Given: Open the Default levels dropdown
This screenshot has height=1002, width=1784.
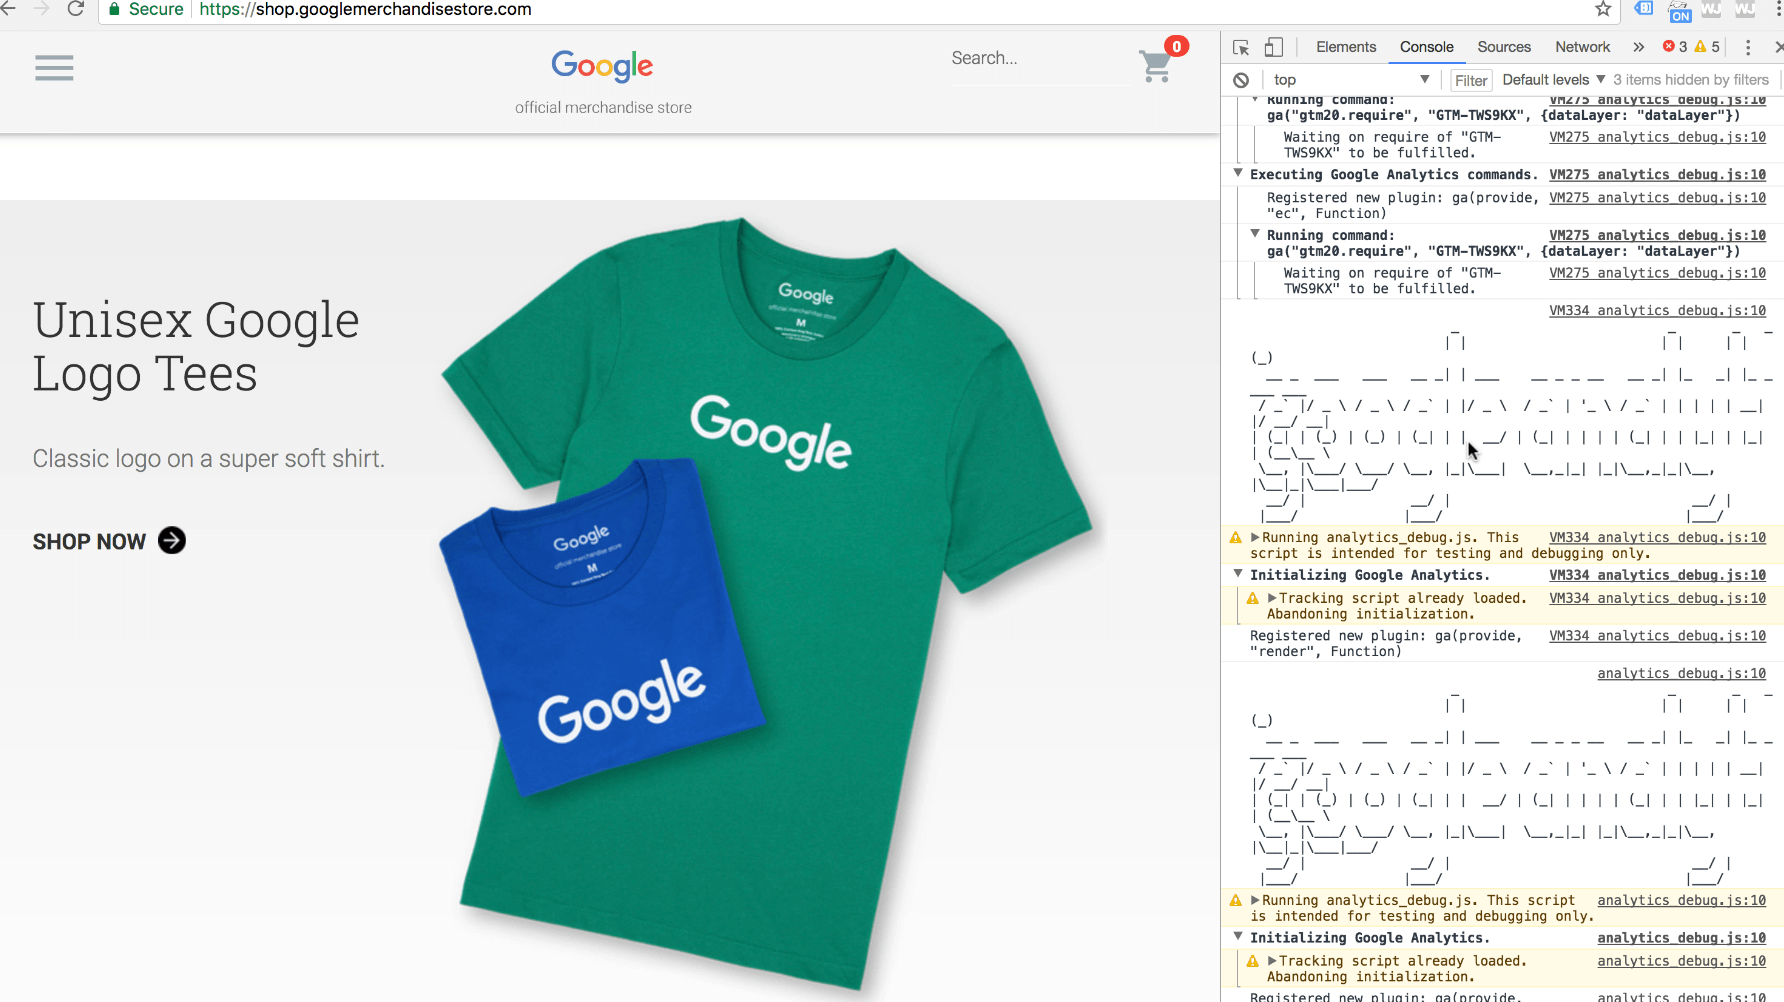Looking at the screenshot, I should tap(1553, 80).
